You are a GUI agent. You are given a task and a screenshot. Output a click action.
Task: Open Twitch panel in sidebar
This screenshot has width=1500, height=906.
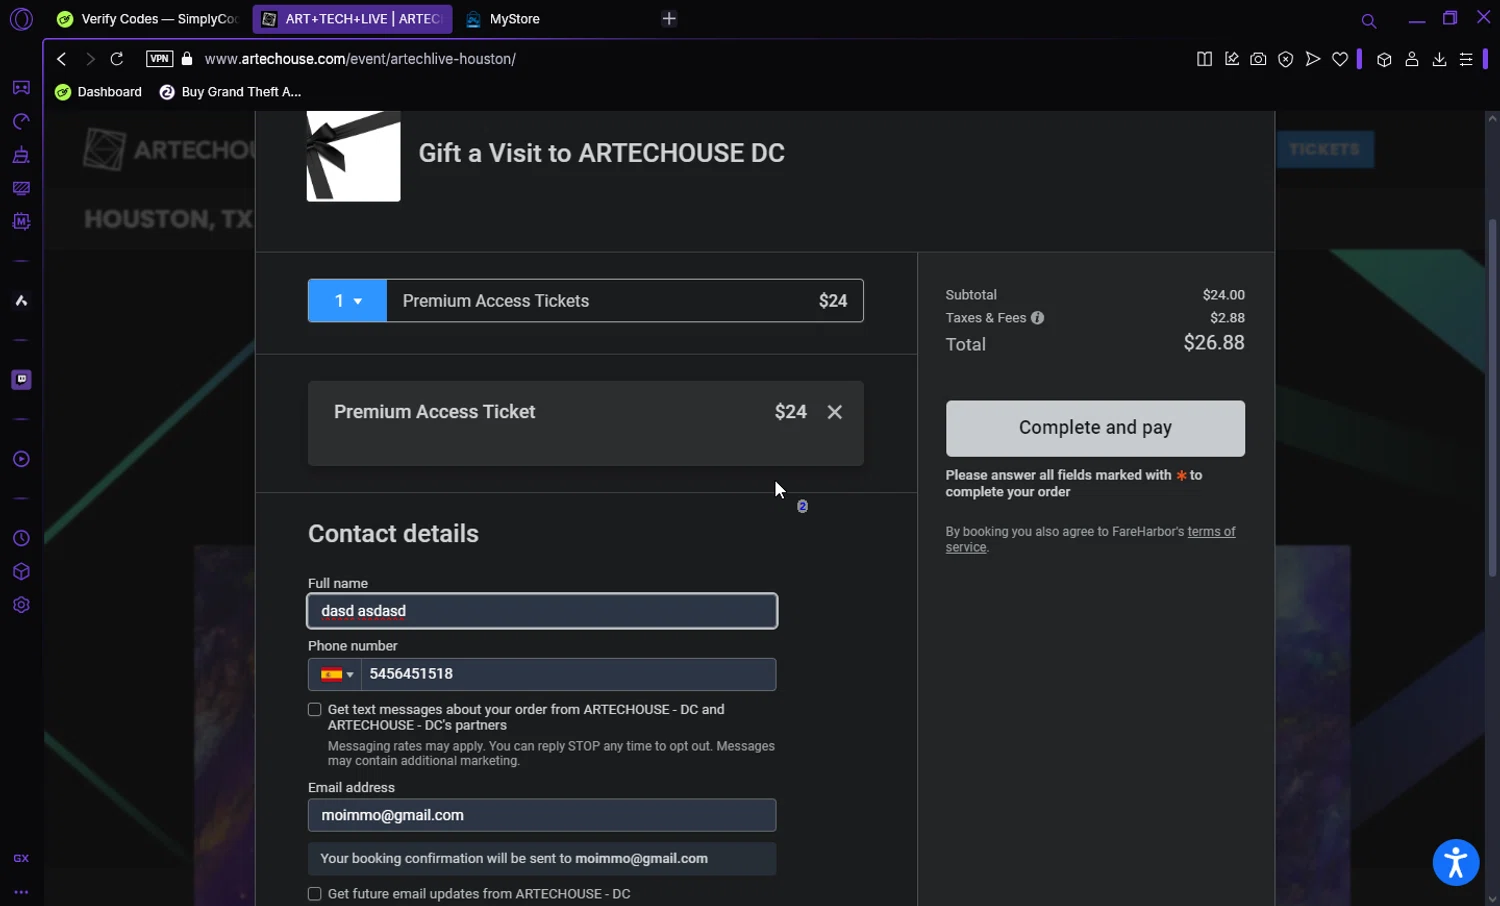pos(21,380)
